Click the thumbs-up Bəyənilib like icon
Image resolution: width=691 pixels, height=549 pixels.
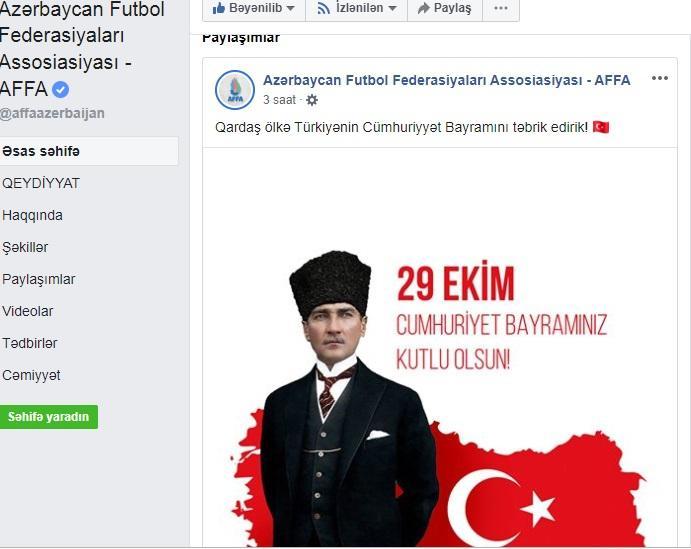click(x=219, y=8)
